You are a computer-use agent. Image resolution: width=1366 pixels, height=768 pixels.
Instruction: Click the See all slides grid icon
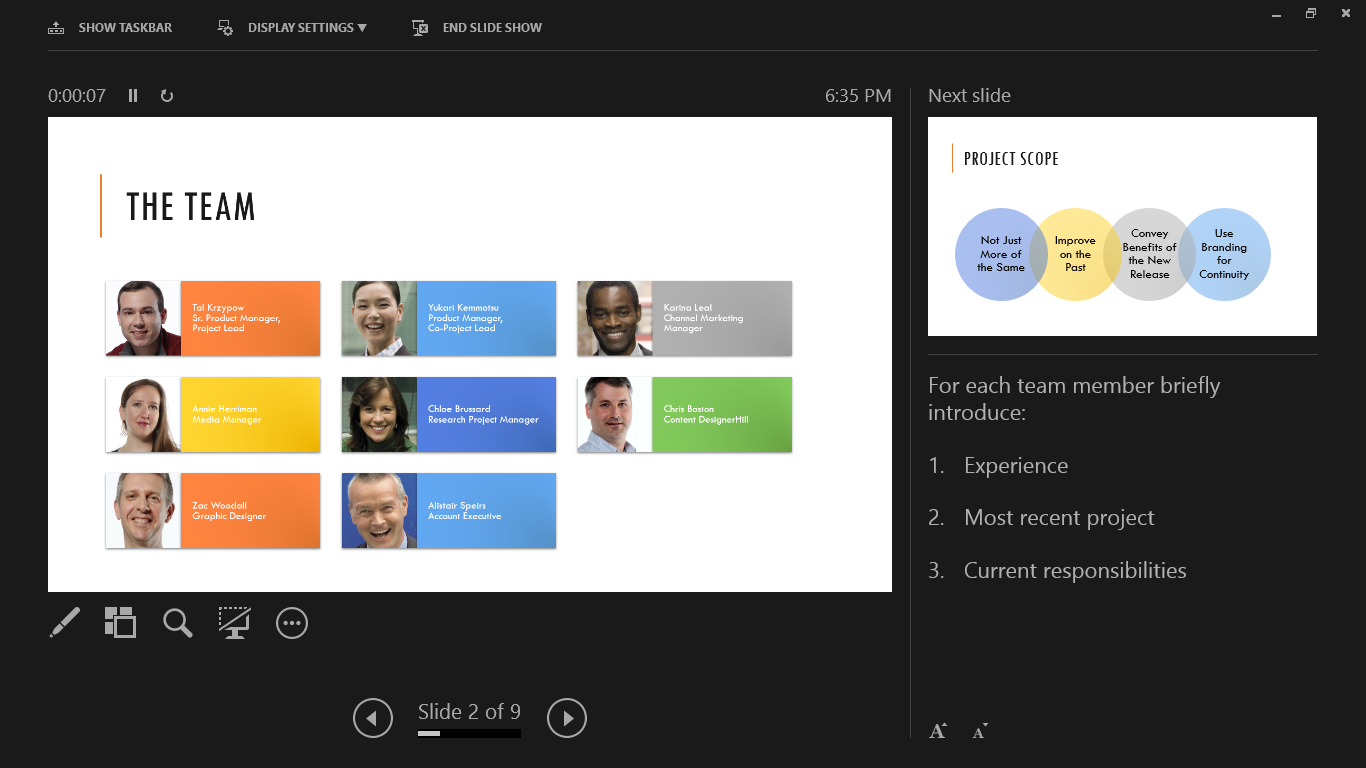[120, 623]
